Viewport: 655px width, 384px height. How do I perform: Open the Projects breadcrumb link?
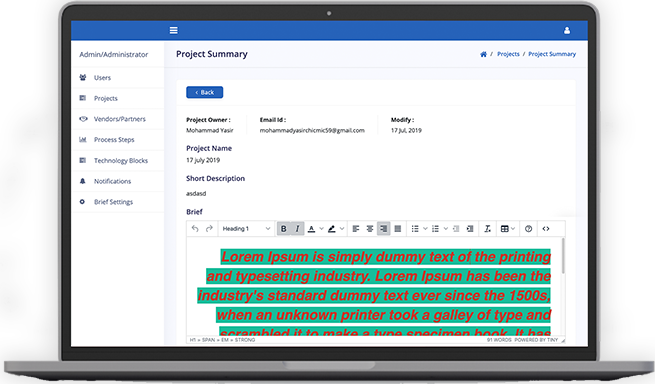[x=508, y=54]
